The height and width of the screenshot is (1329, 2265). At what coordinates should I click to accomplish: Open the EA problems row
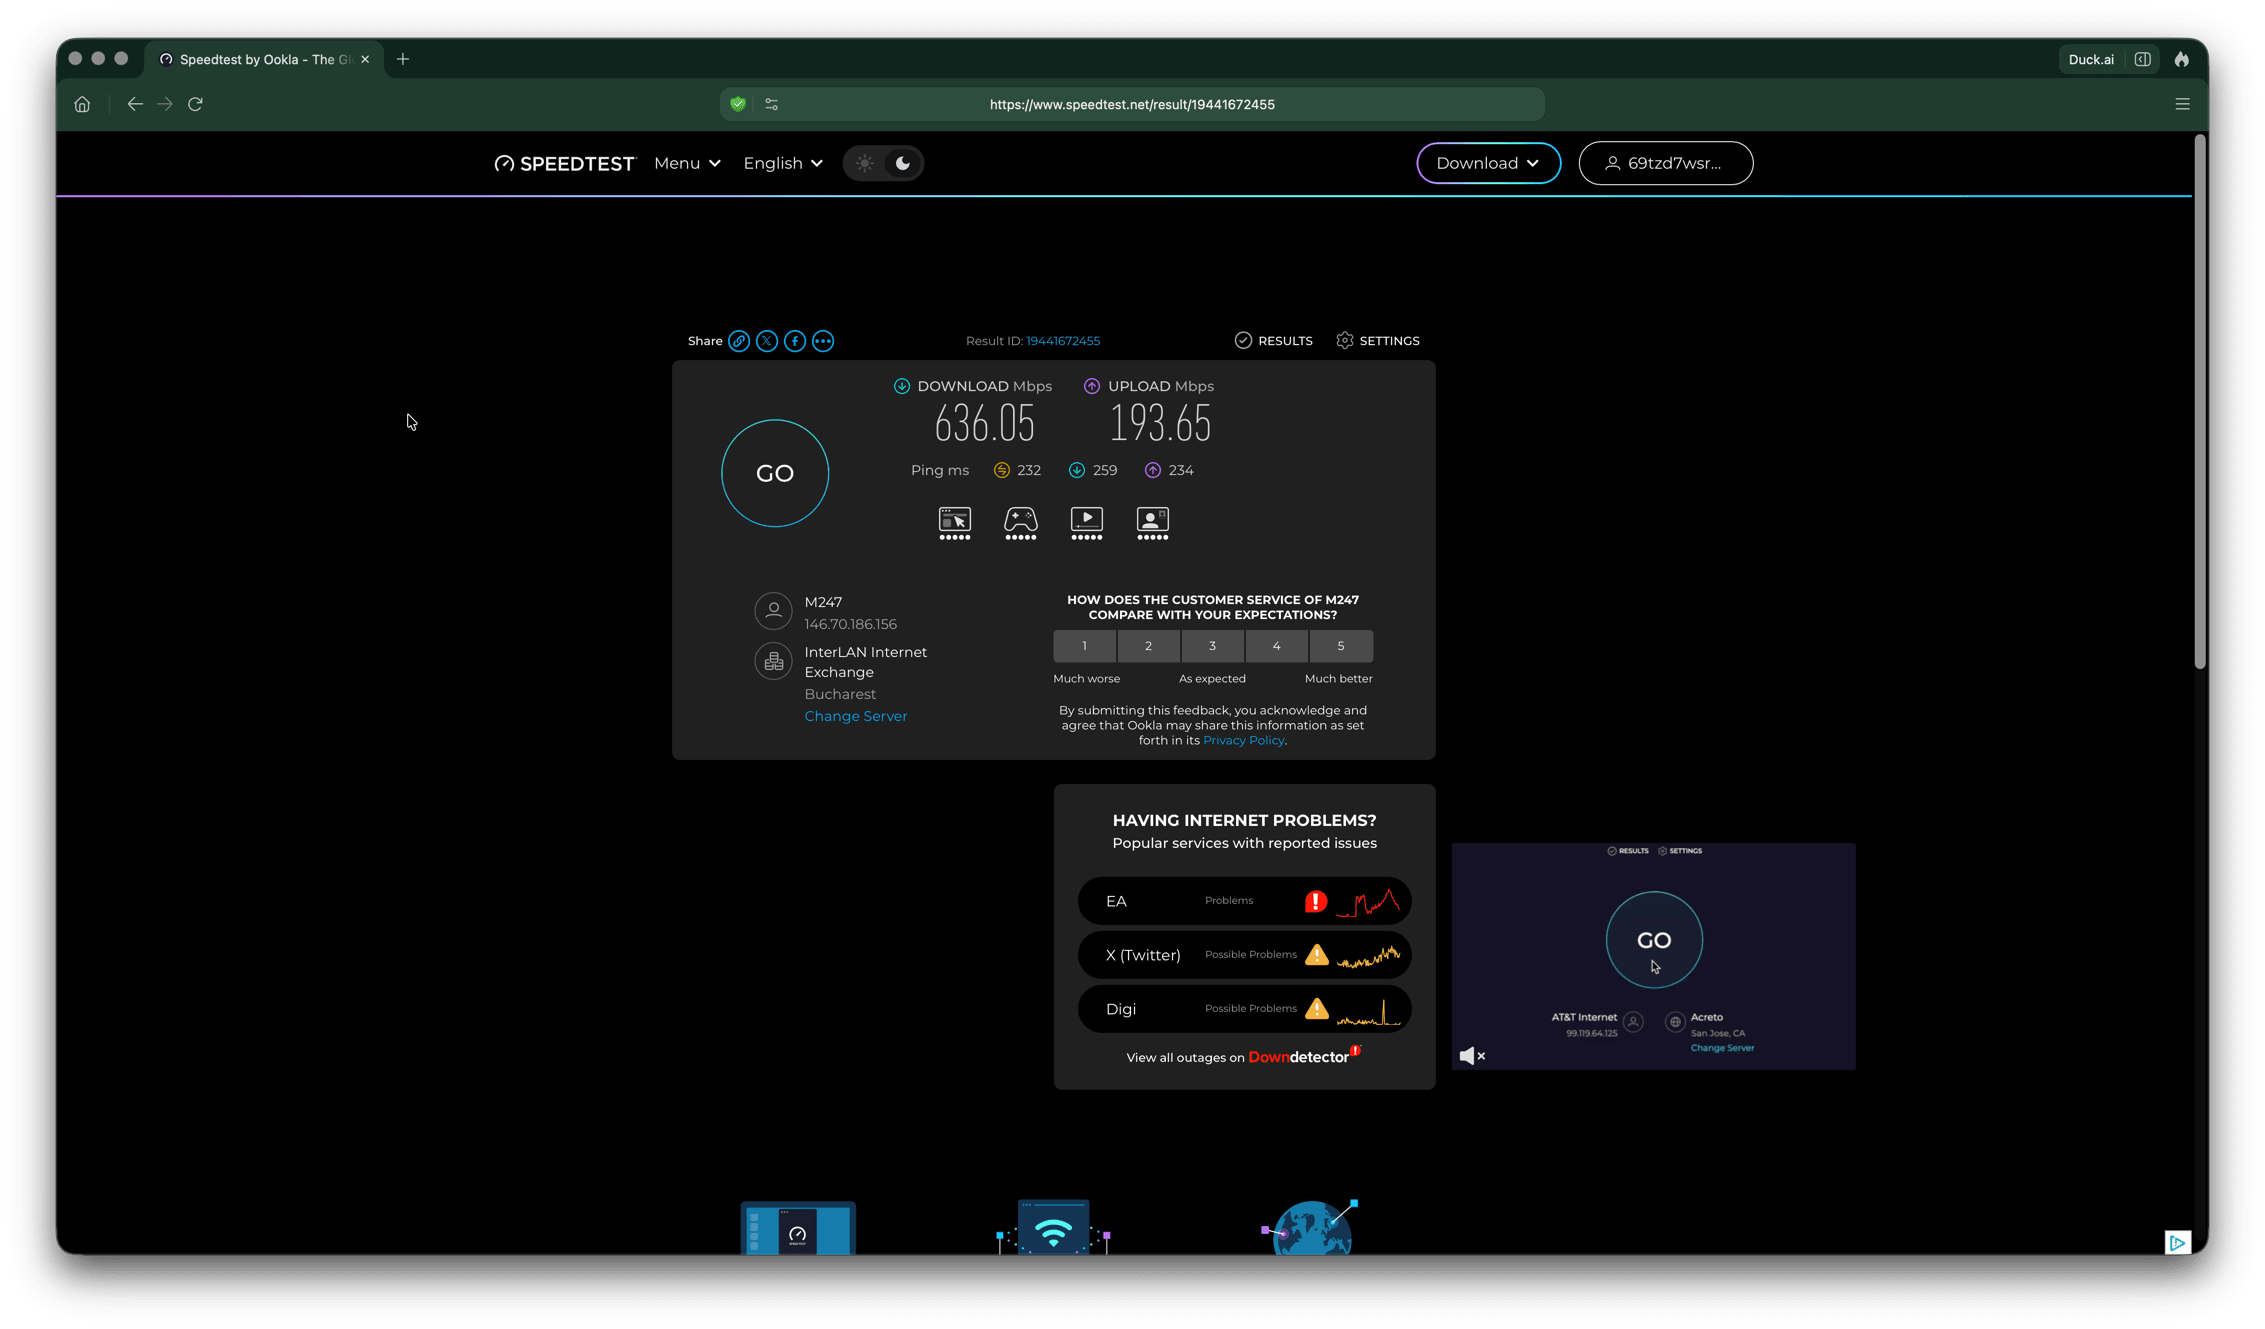coord(1244,901)
